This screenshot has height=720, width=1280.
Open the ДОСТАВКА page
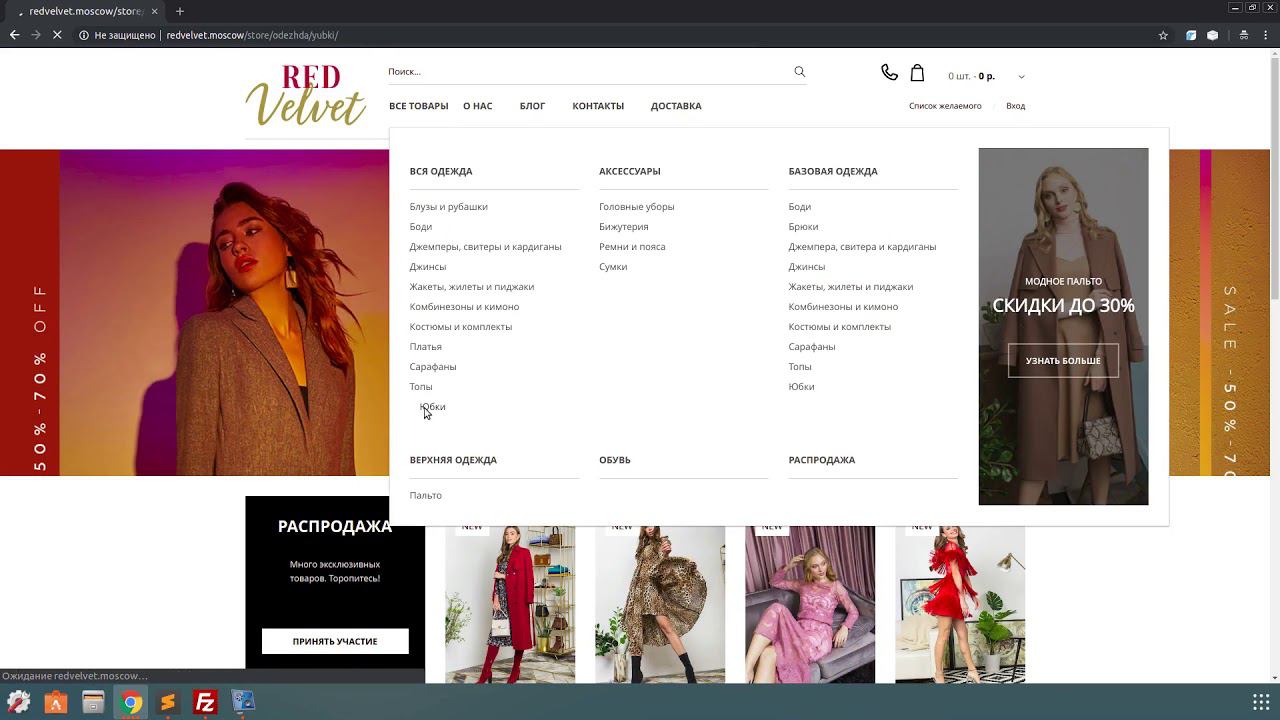(676, 106)
